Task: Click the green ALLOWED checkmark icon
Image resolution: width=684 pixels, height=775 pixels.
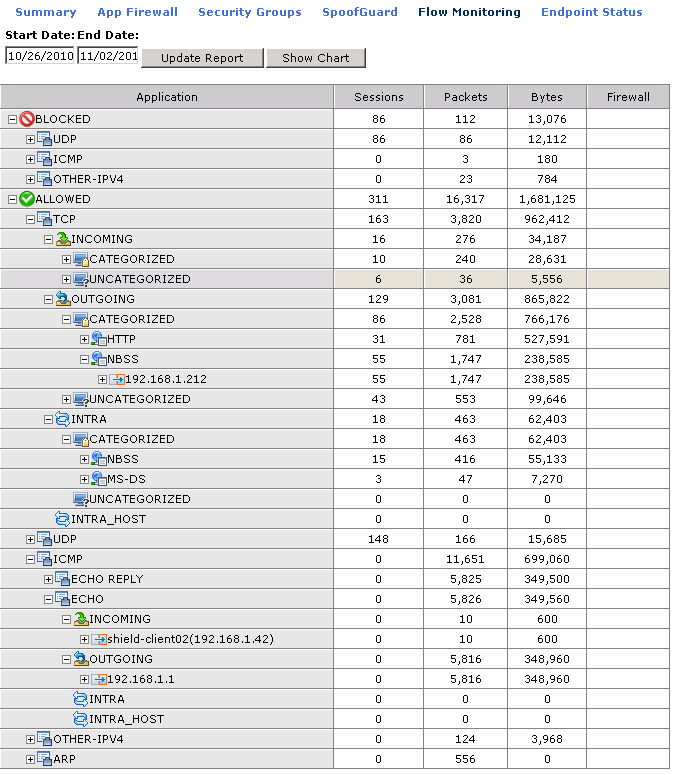Action: (27, 199)
